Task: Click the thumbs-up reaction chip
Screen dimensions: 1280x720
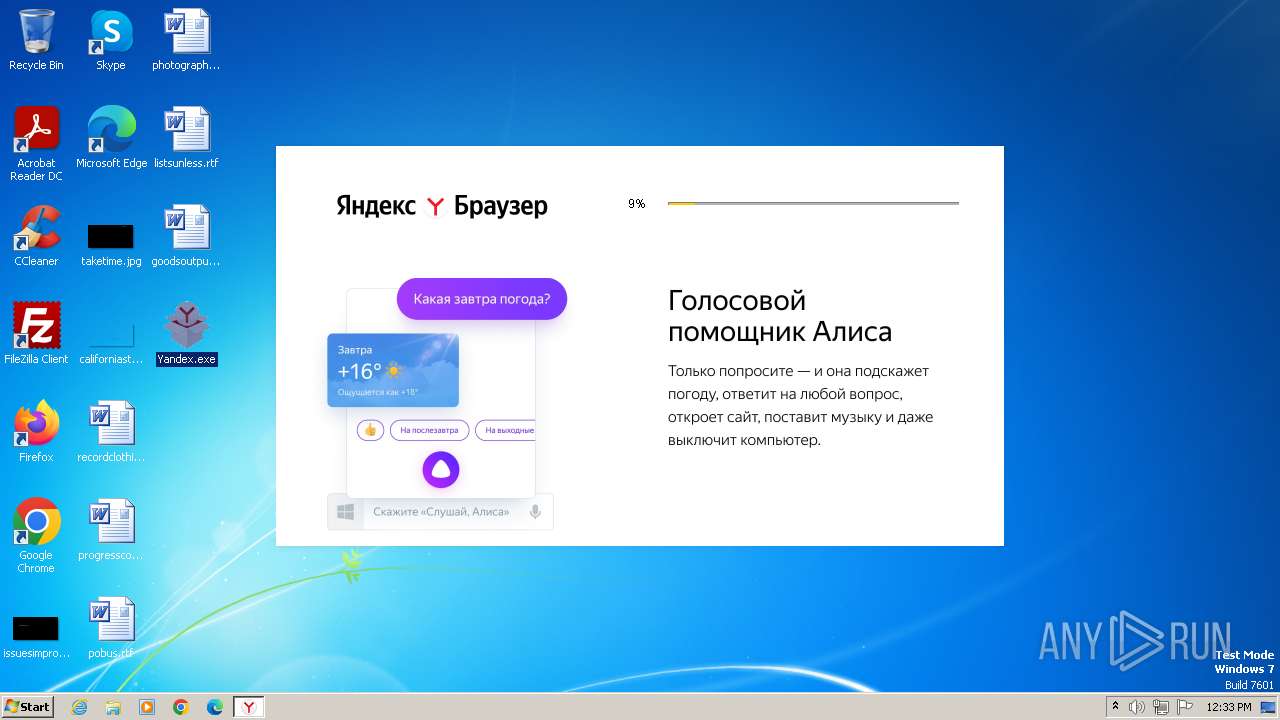Action: [x=370, y=430]
